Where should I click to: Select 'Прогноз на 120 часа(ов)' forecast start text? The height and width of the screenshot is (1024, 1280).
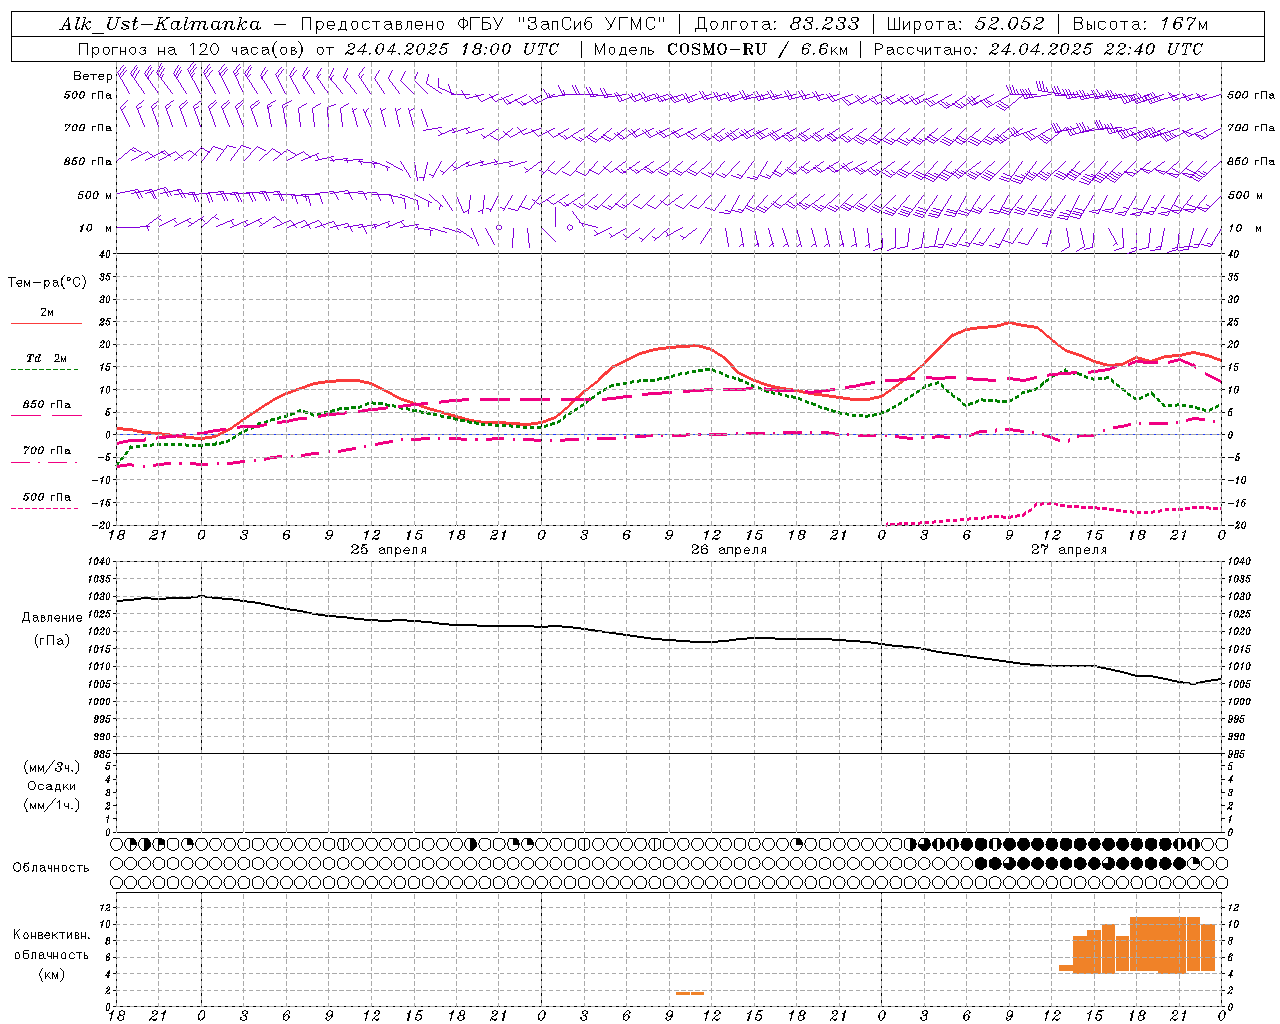(x=192, y=49)
